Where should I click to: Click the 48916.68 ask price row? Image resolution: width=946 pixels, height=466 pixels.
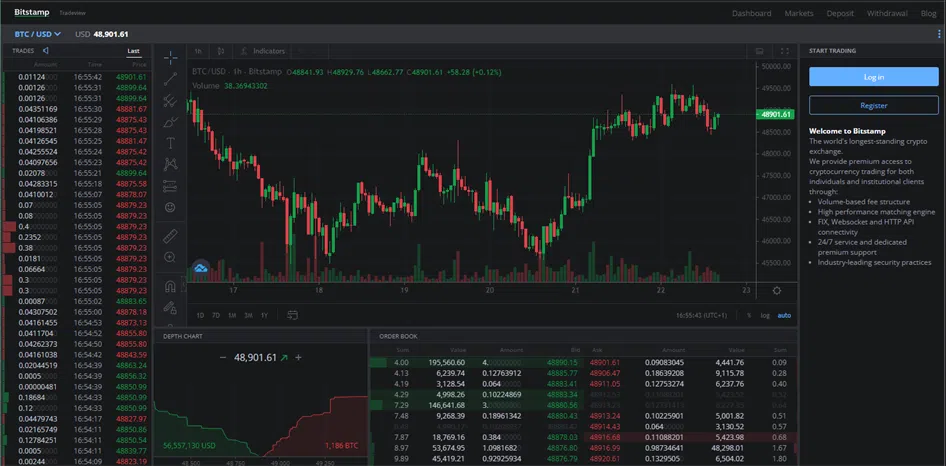(690, 437)
